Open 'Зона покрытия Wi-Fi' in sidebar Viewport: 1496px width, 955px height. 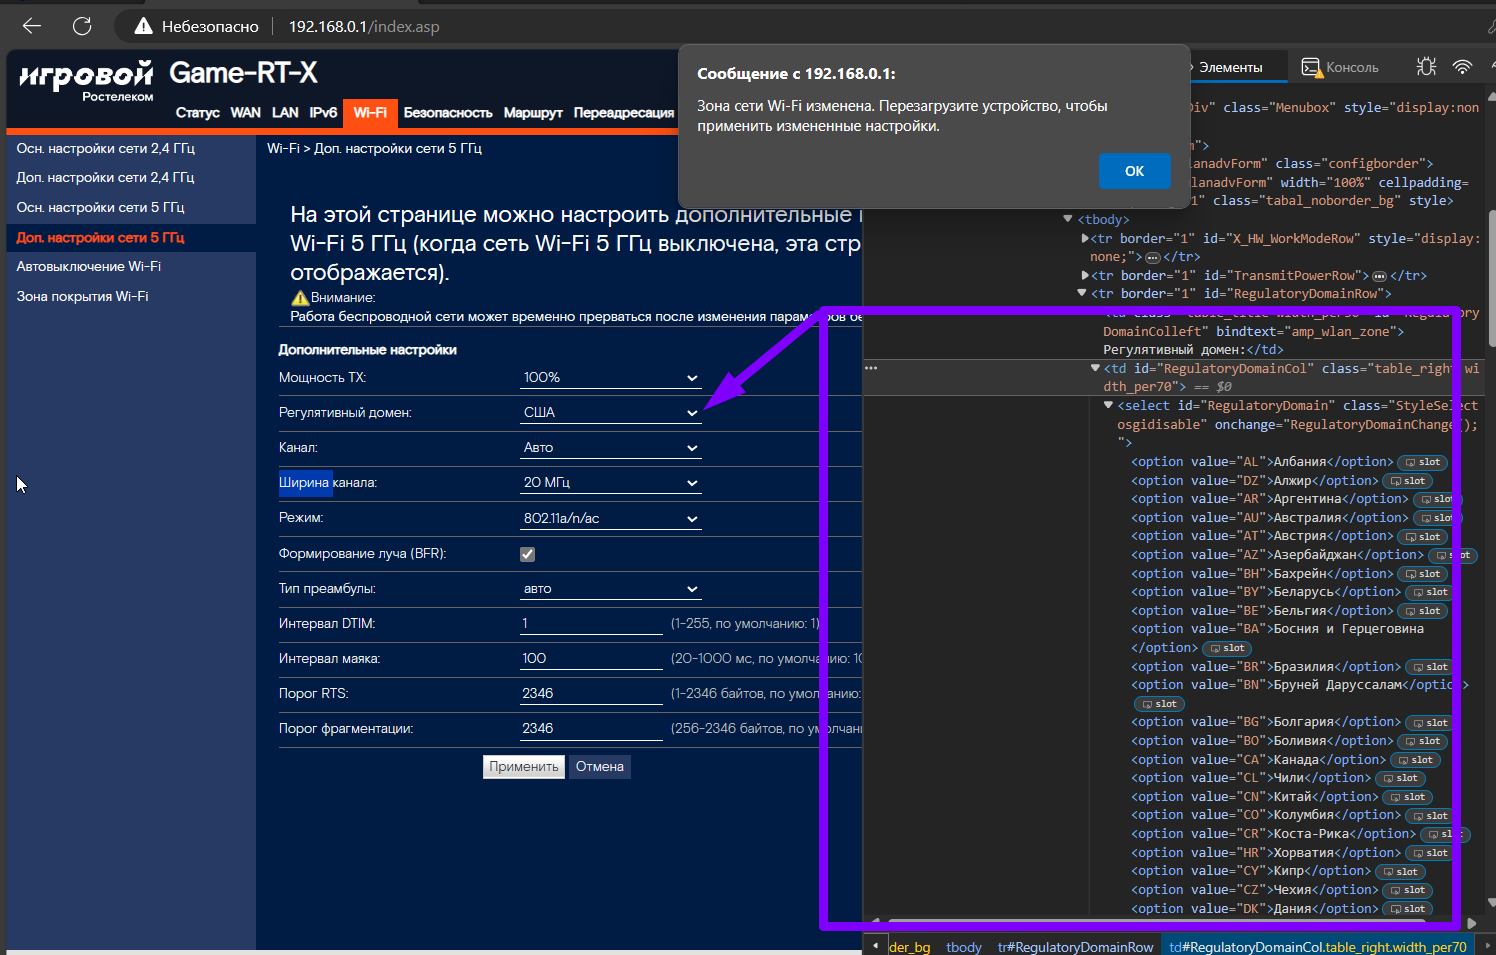(x=82, y=297)
